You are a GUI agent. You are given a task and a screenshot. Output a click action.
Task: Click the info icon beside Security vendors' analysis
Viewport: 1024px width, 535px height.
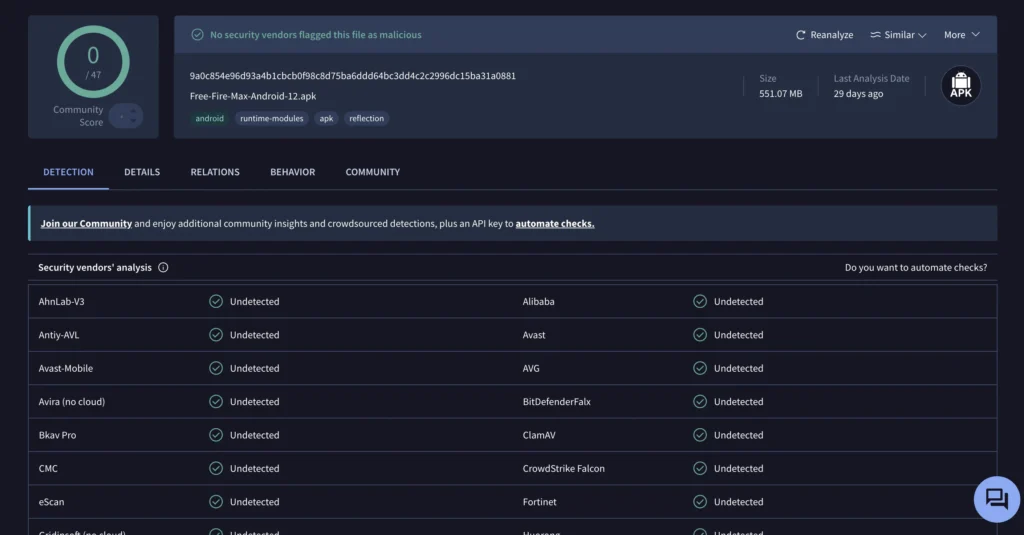pos(163,267)
